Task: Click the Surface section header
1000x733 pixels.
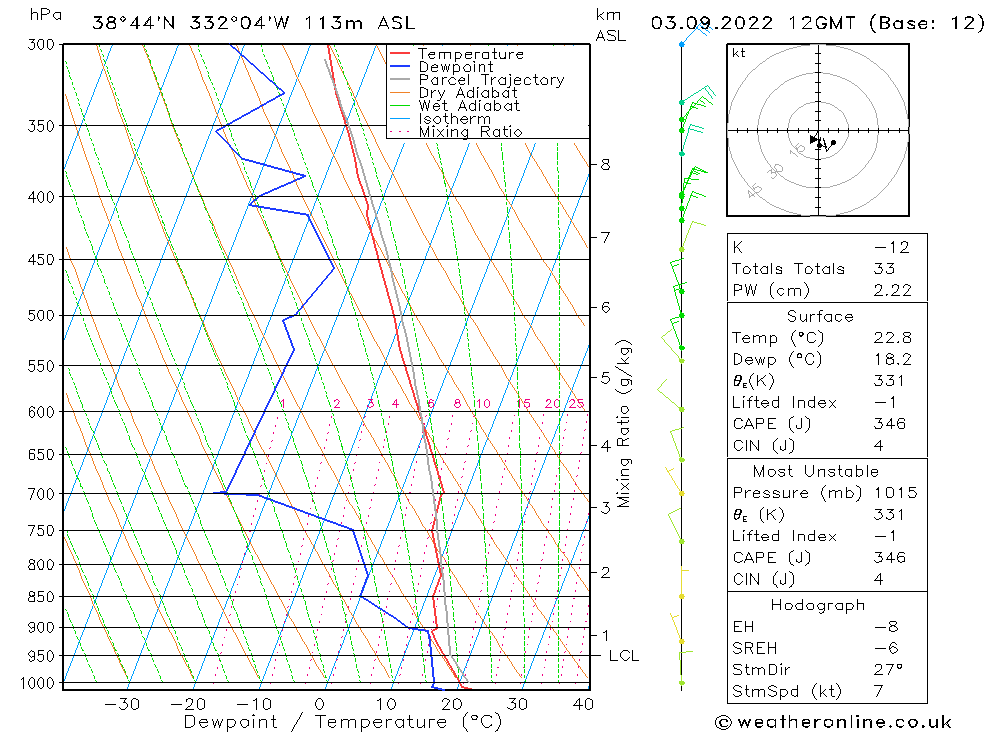Action: [820, 316]
